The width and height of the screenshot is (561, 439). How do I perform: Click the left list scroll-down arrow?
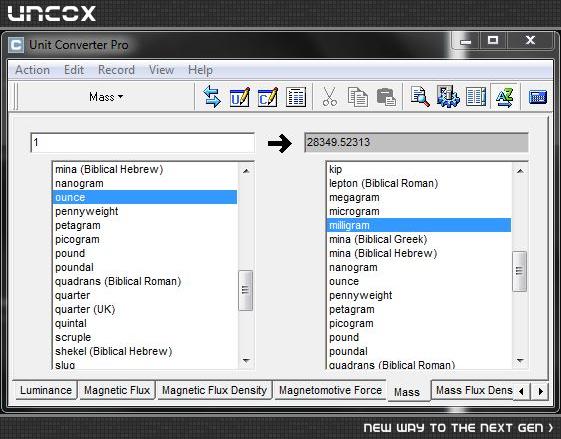(x=246, y=360)
